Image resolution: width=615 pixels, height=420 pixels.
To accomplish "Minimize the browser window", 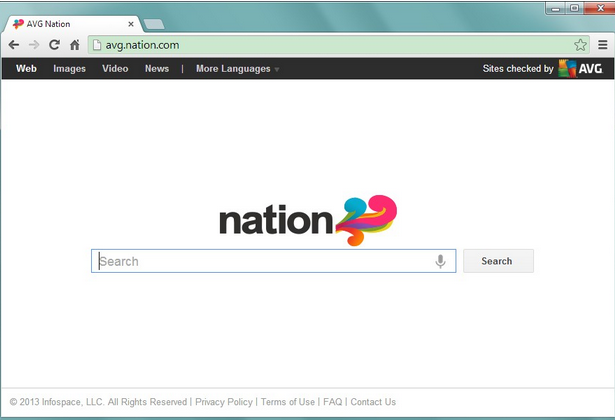I will point(555,8).
